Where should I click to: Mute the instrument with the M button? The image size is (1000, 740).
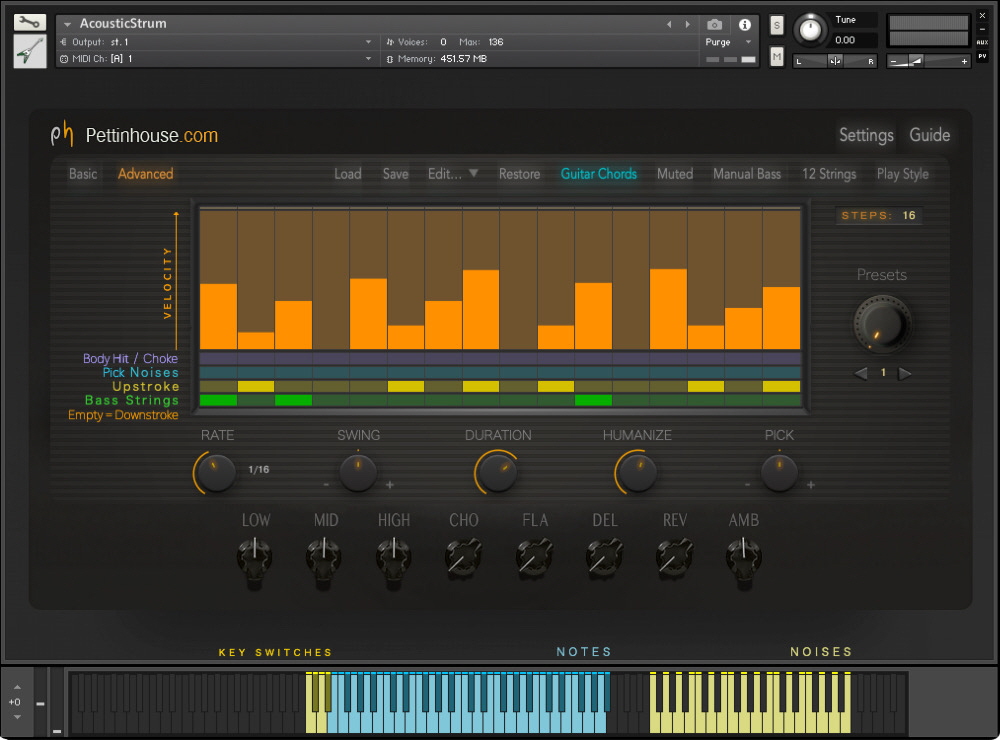click(775, 57)
